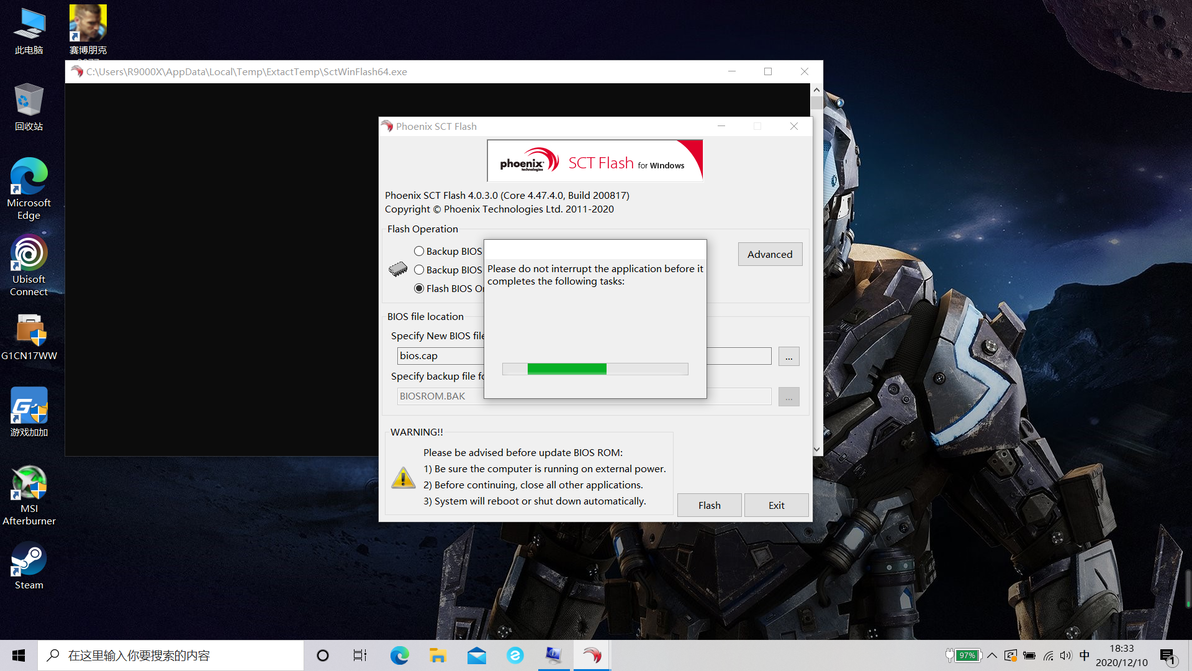Screen dimensions: 1192x671
Task: Click the backup file browse button
Action: point(788,397)
